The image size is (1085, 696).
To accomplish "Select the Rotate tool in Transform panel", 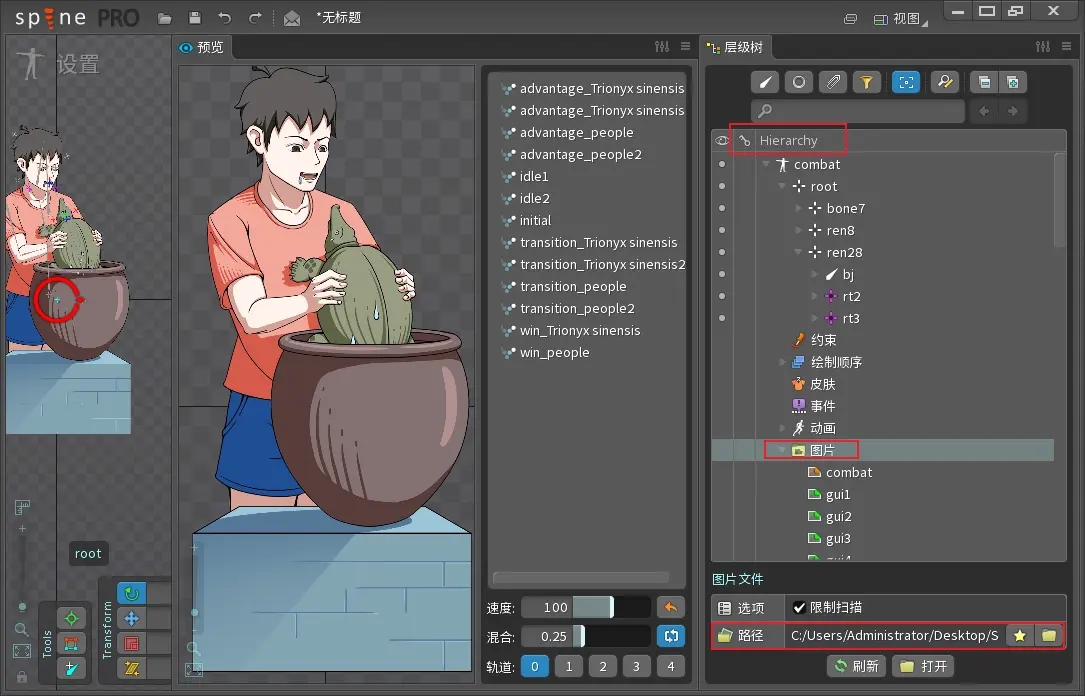I will coord(131,593).
